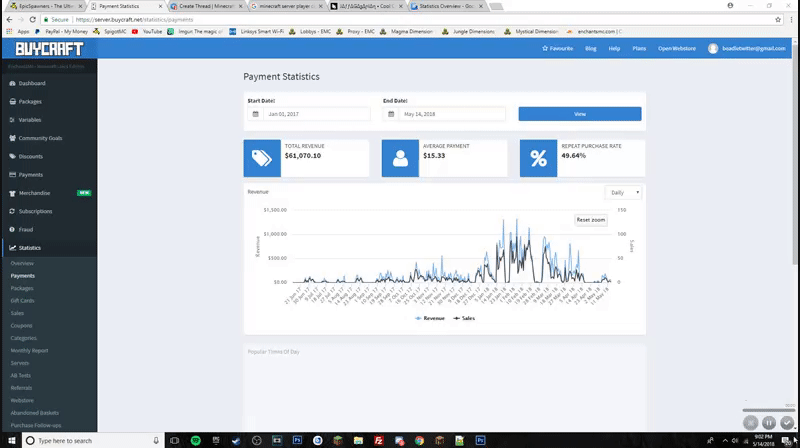Click the Reset zoom button on chart

point(591,220)
